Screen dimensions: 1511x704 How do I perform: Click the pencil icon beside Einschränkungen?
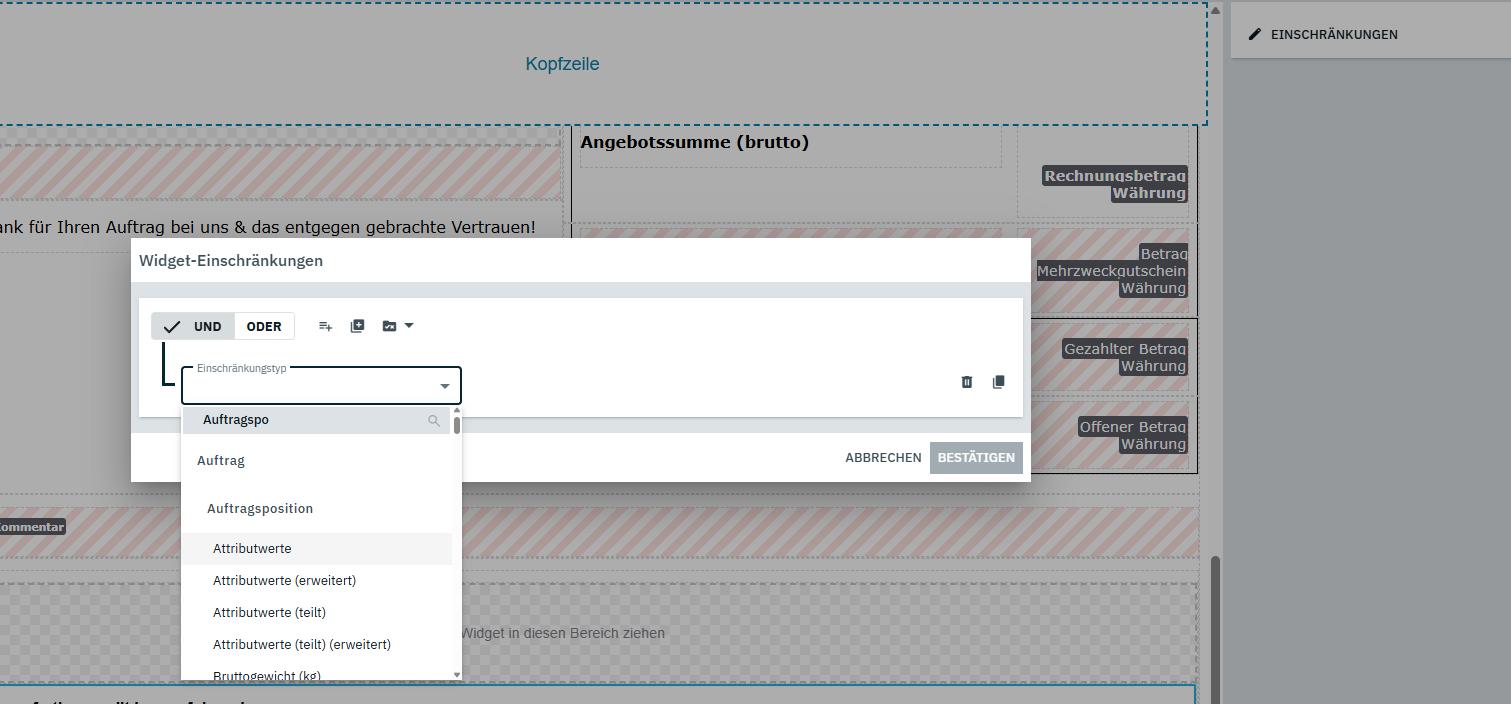coord(1255,34)
